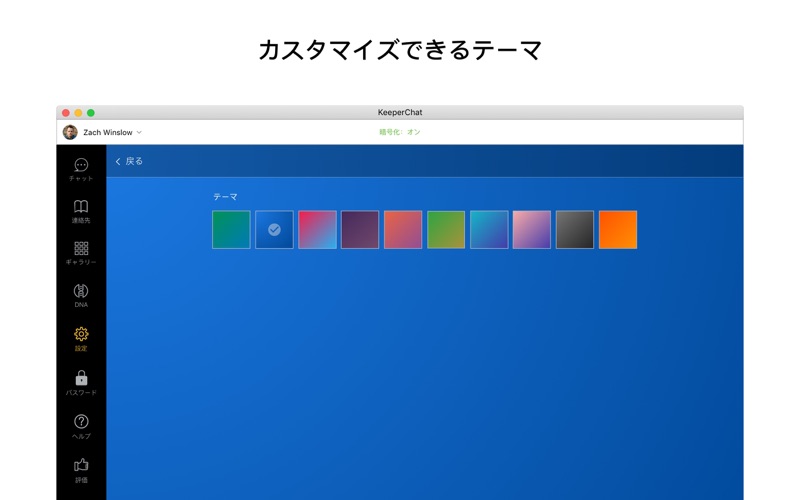Select the cyan-to-indigo theme swatch
Viewport: 800px width, 500px height.
pyautogui.click(x=489, y=230)
